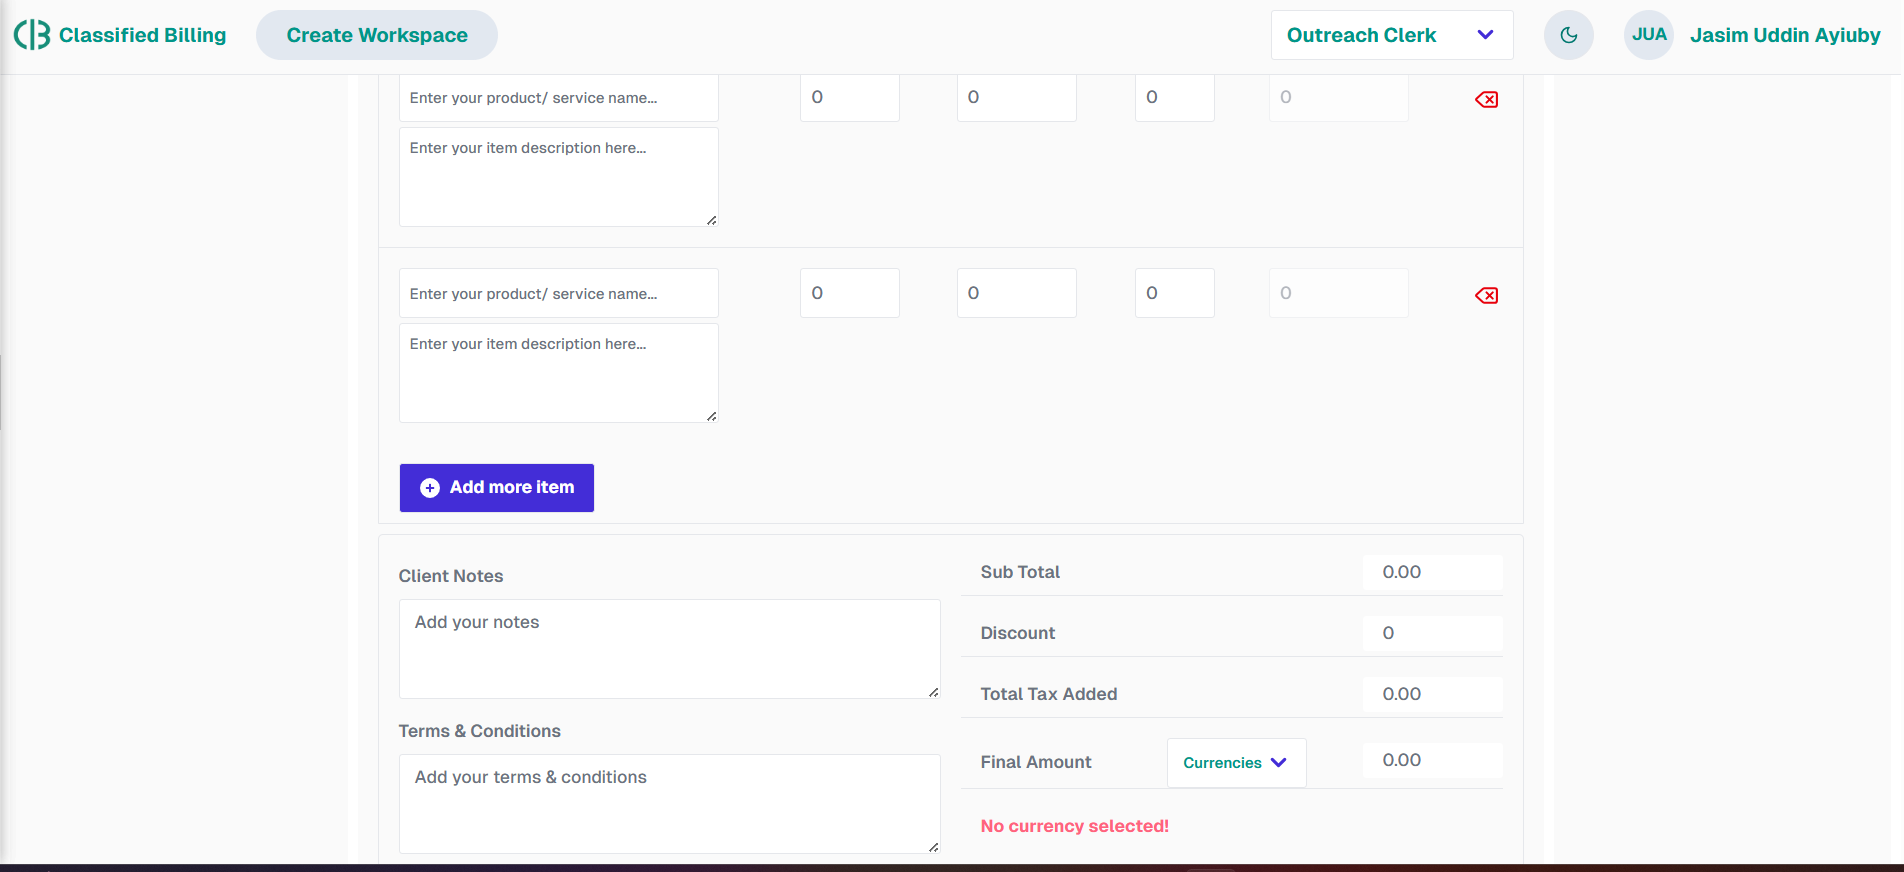Image resolution: width=1904 pixels, height=872 pixels.
Task: Expand the Currencies dropdown
Action: click(1235, 763)
